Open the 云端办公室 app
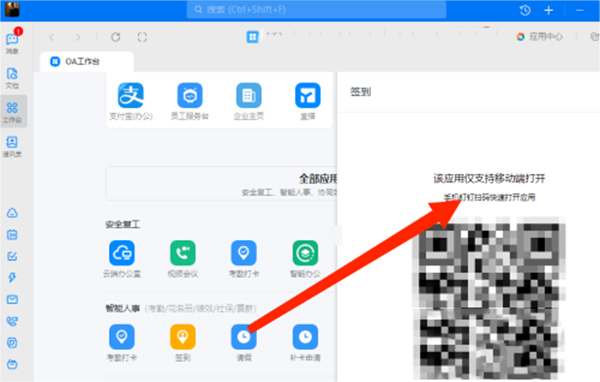Image resolution: width=600 pixels, height=382 pixels. (x=122, y=259)
